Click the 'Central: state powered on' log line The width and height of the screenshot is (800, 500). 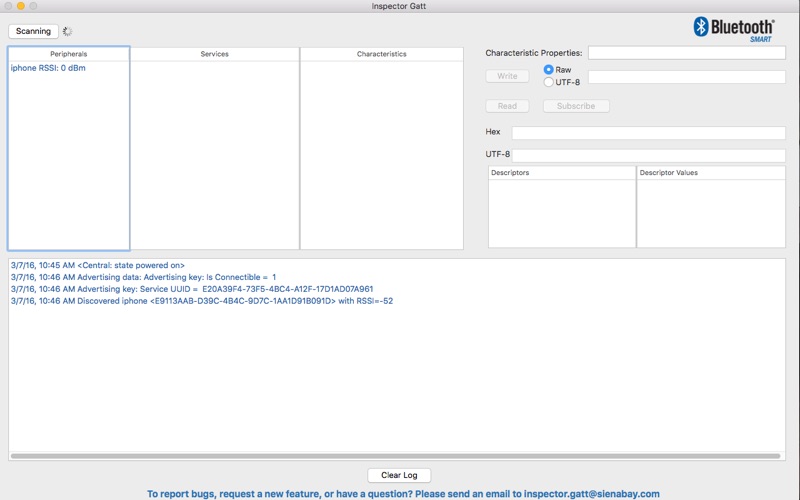pos(98,265)
